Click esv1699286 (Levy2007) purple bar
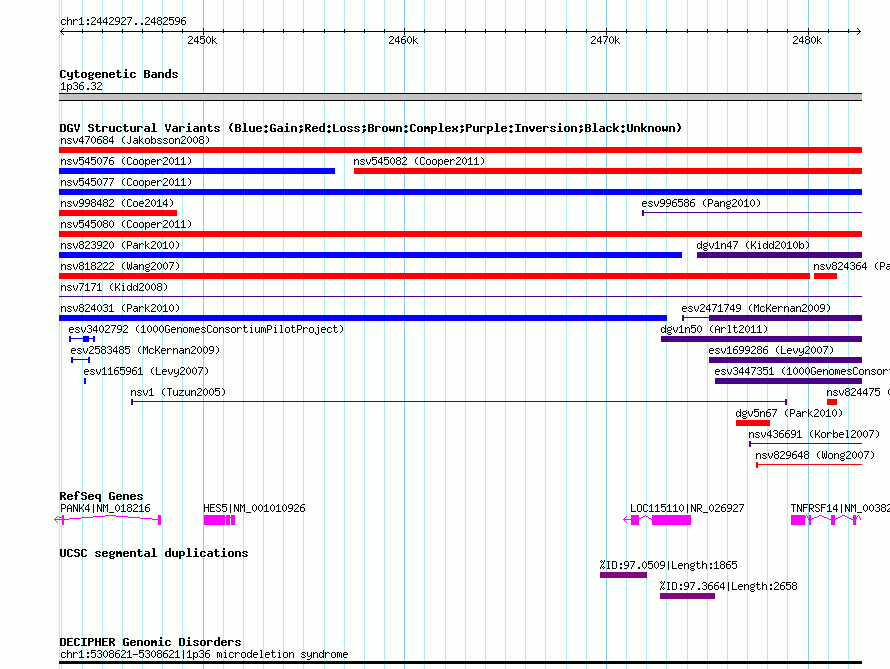890x669 pixels. (x=786, y=360)
